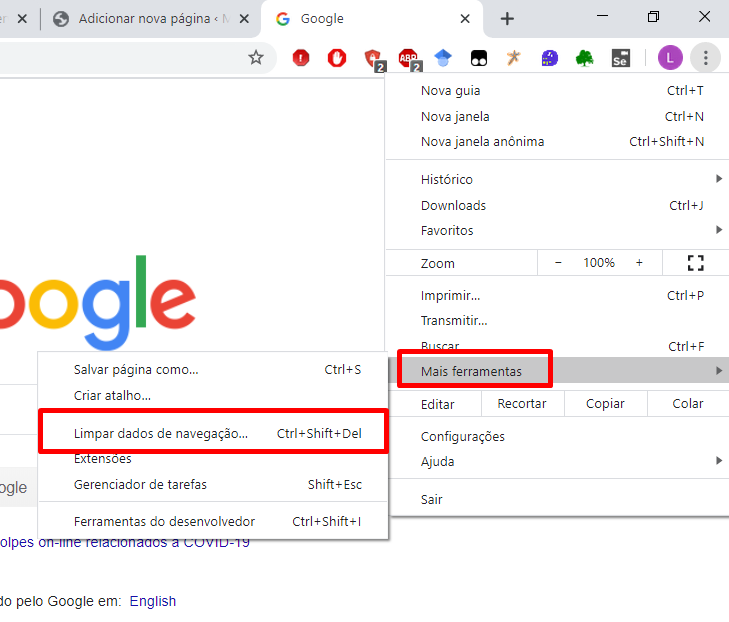
Task: Open the purple speckled extension icon
Action: coord(550,58)
